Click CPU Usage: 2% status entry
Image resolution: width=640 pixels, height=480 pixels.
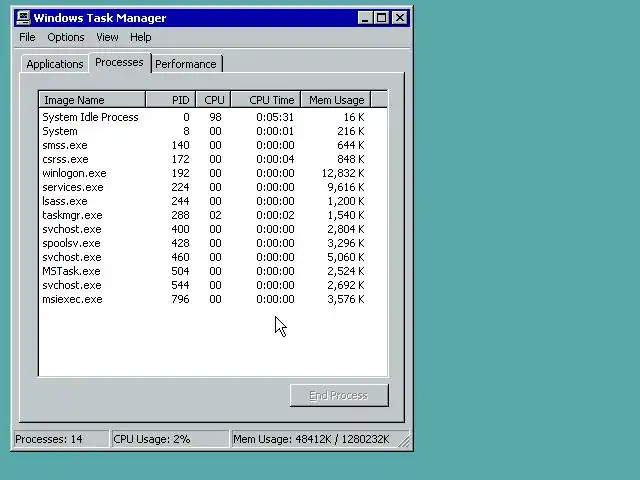170,439
